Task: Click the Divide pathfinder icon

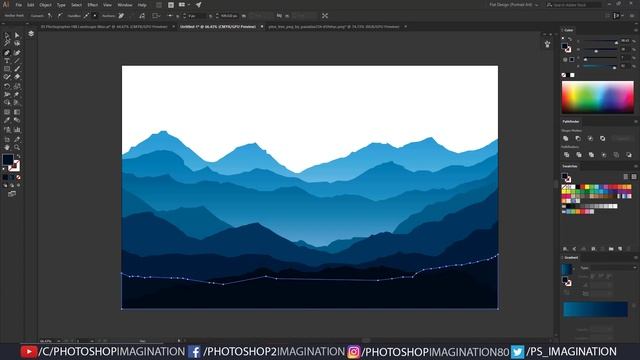Action: coord(566,155)
